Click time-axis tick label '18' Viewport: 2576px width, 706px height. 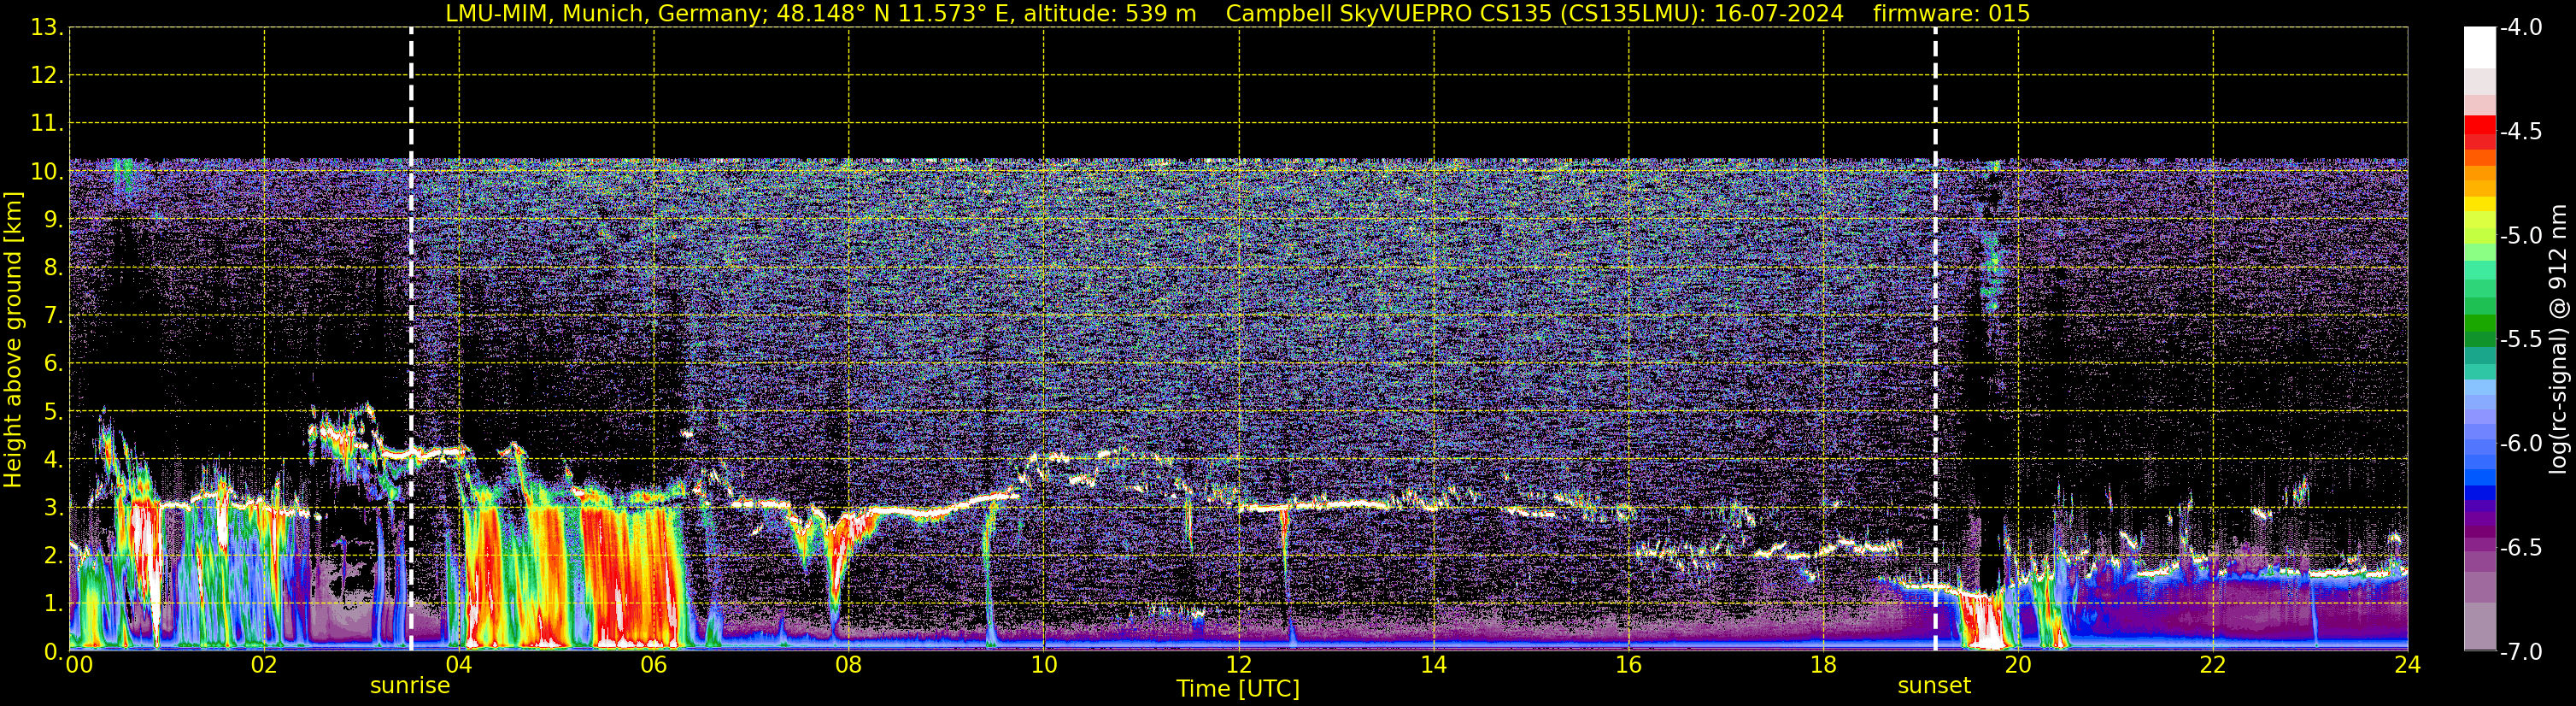coord(1824,665)
